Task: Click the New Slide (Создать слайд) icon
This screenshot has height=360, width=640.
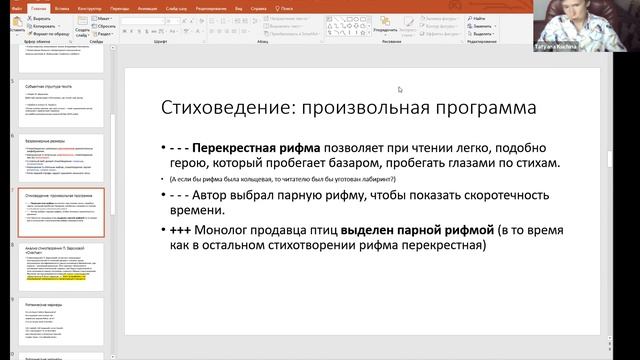Action: (82, 21)
